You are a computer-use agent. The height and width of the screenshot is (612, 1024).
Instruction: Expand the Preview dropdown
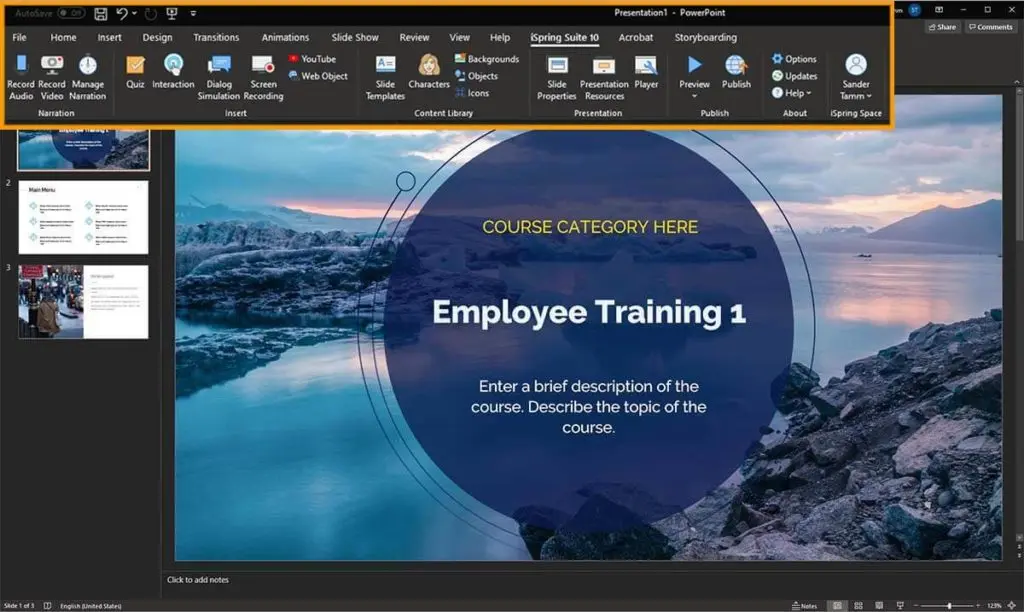pyautogui.click(x=694, y=96)
